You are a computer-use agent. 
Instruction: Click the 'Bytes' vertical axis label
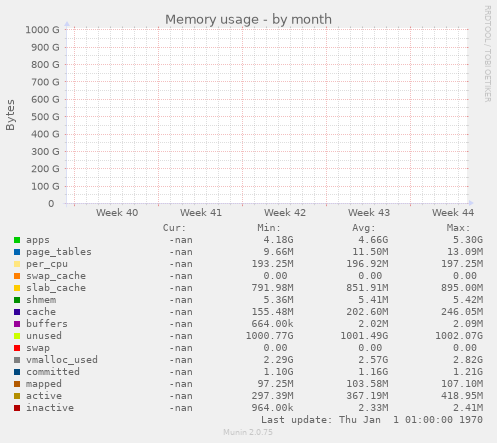(x=10, y=115)
